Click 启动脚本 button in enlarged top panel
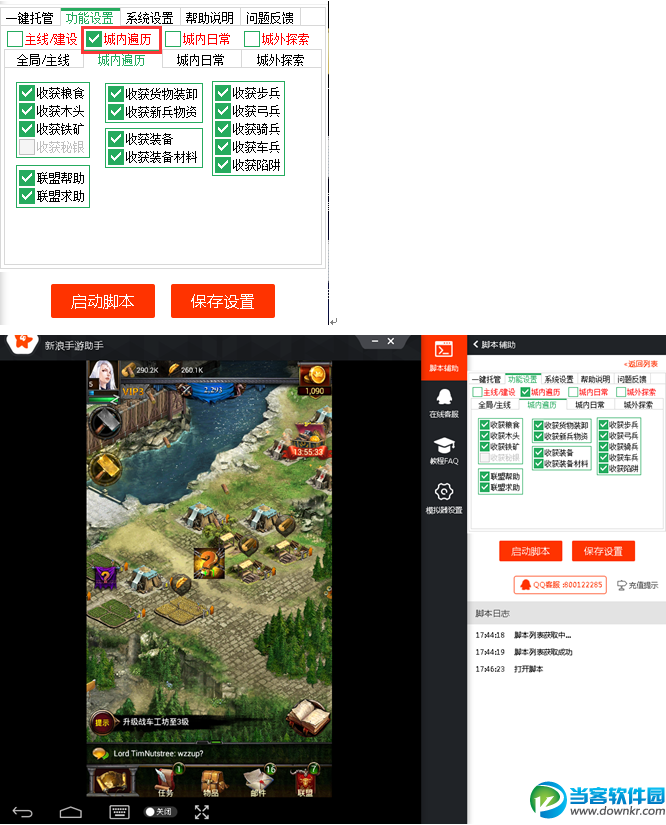Image resolution: width=666 pixels, height=825 pixels. [x=103, y=301]
